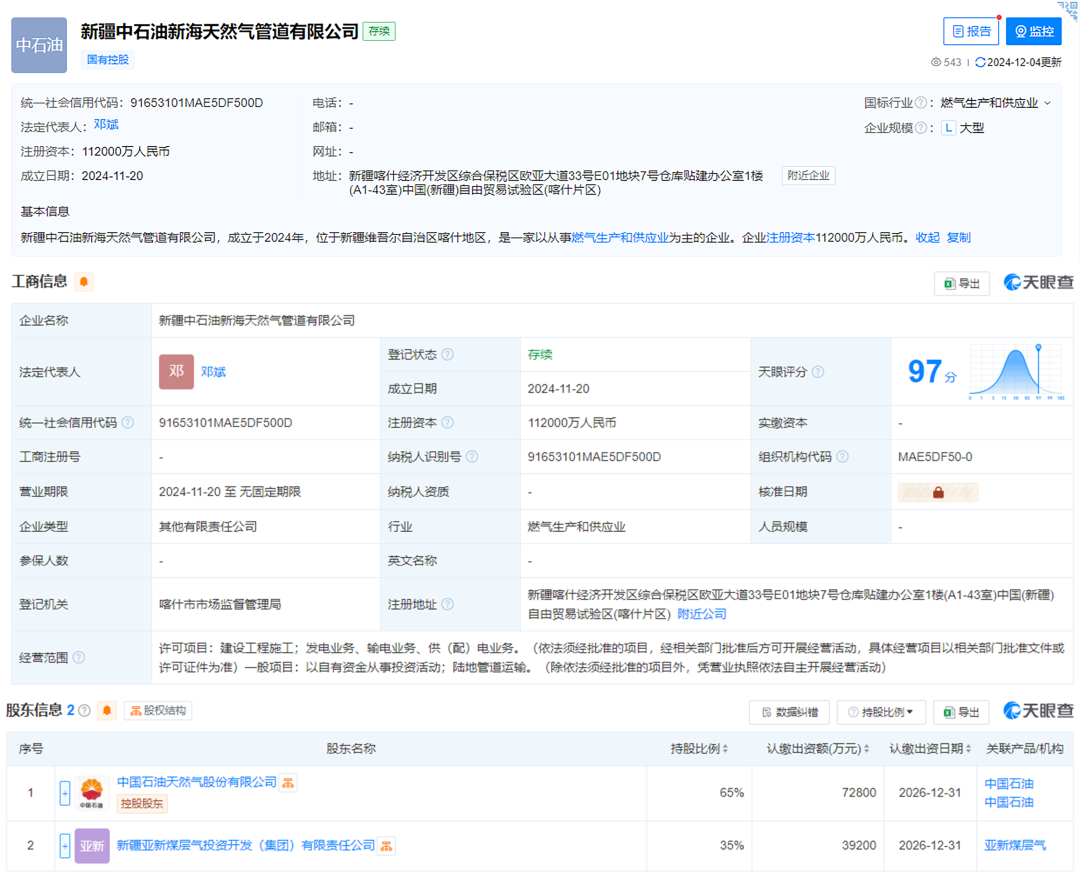Open 附近公司 link in registered address
The width and height of the screenshot is (1080, 875).
702,614
